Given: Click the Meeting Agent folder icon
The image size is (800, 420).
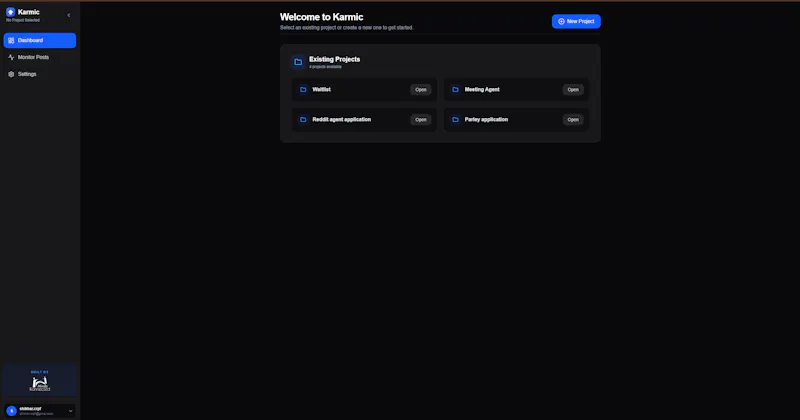Looking at the screenshot, I should tap(456, 89).
